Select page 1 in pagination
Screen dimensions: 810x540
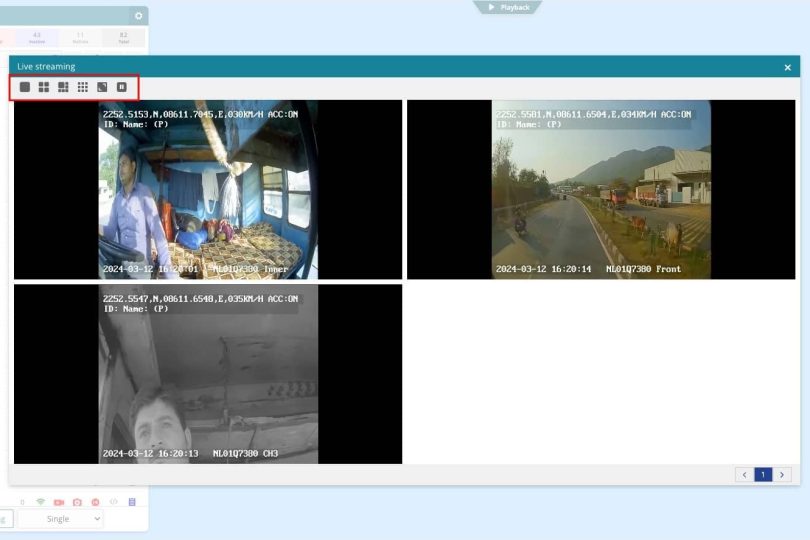[763, 474]
